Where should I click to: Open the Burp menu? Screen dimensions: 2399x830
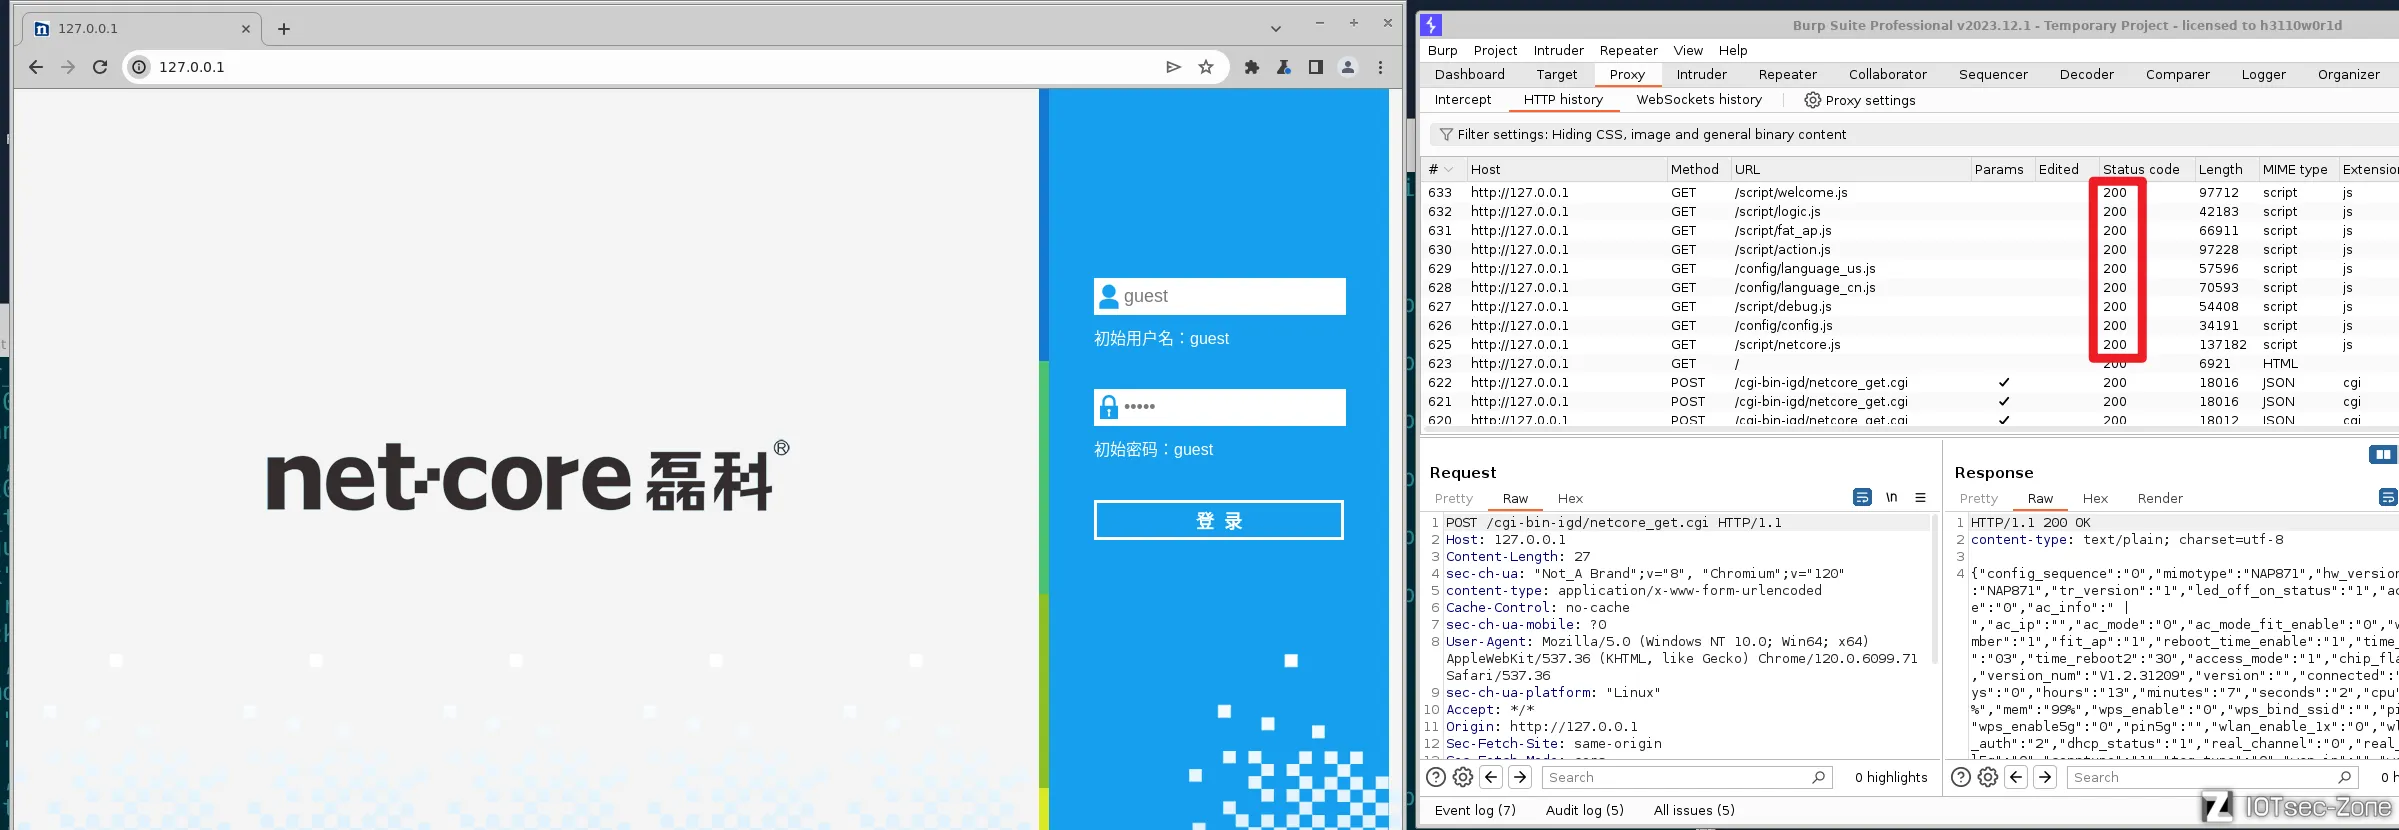coord(1442,50)
